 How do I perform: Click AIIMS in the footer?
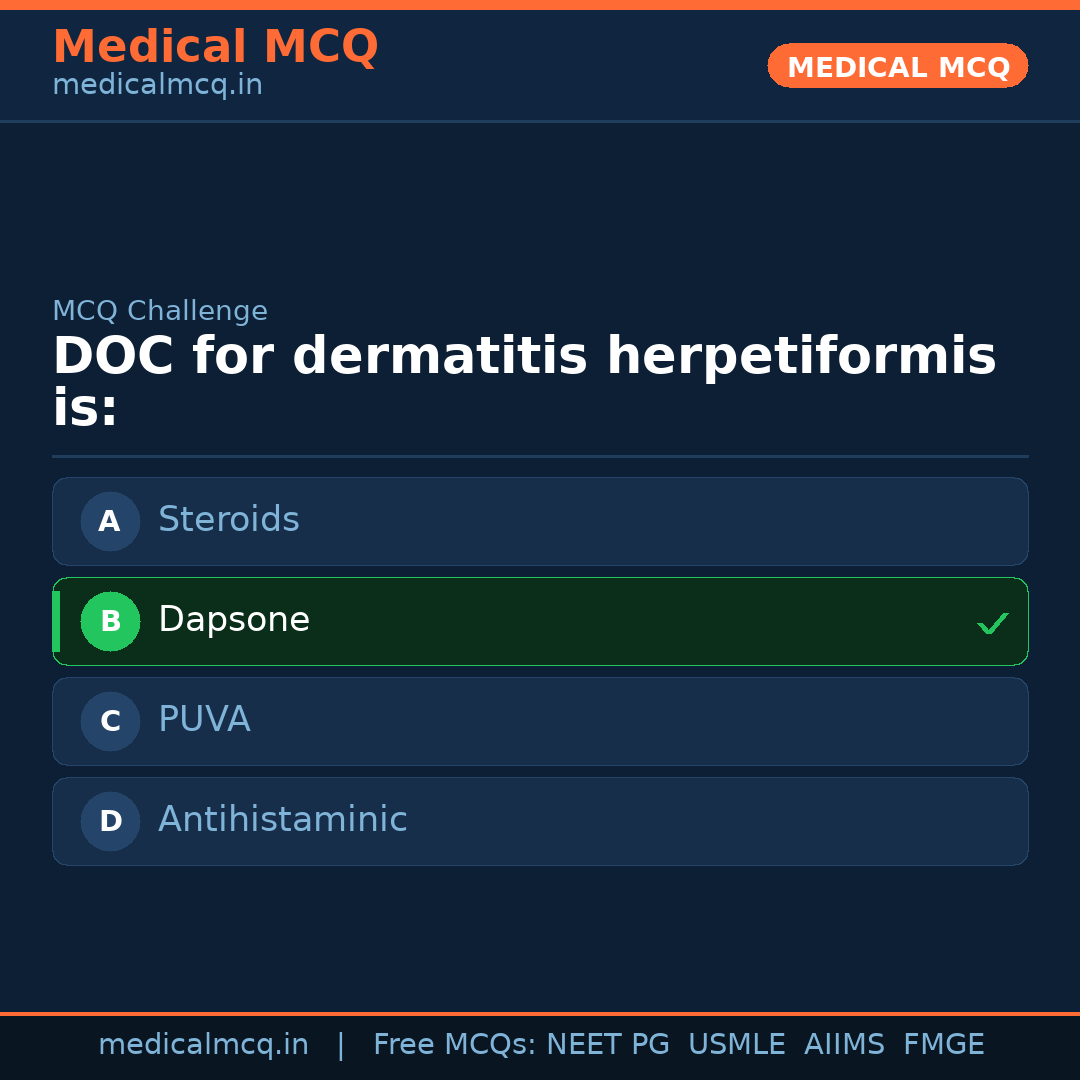844,1045
